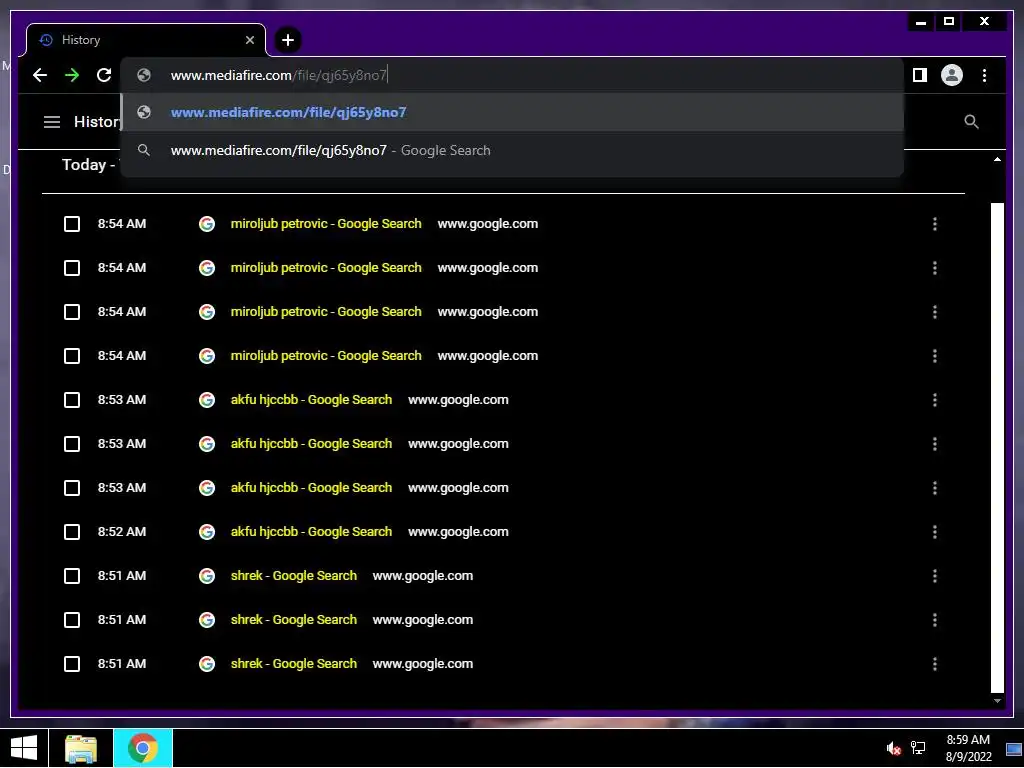Open the History hamburger menu
Viewport: 1024px width, 768px height.
point(52,122)
